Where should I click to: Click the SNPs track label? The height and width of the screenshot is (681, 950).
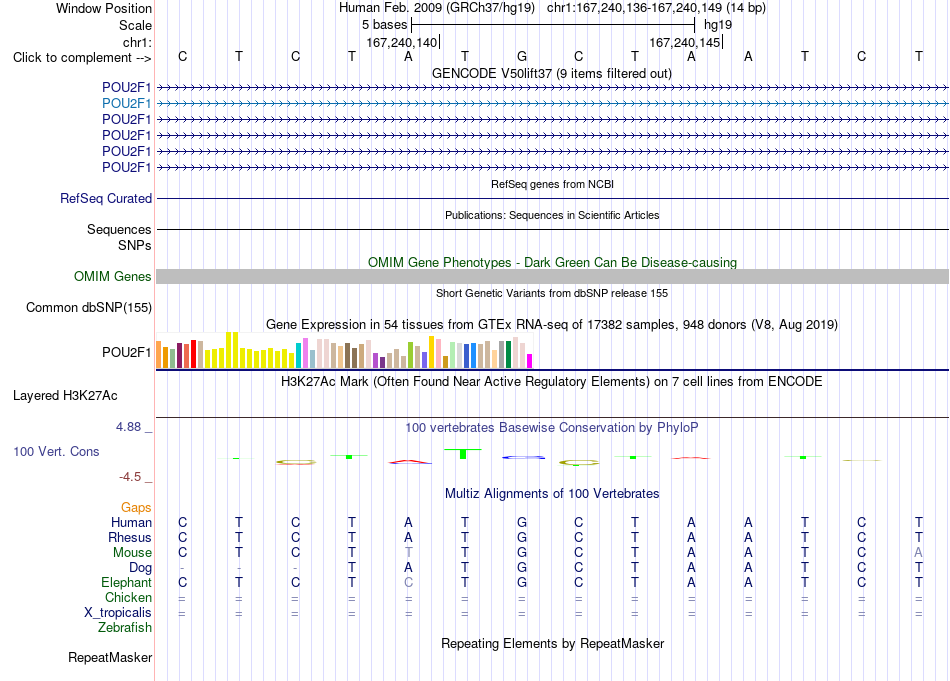pos(135,245)
